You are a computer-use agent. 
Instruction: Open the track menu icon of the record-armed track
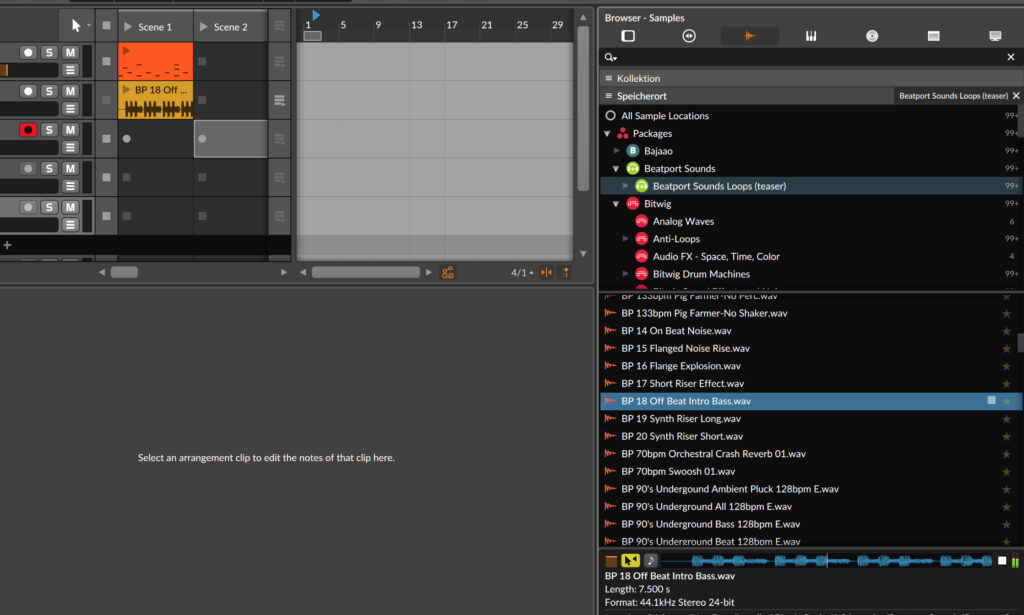click(x=70, y=148)
